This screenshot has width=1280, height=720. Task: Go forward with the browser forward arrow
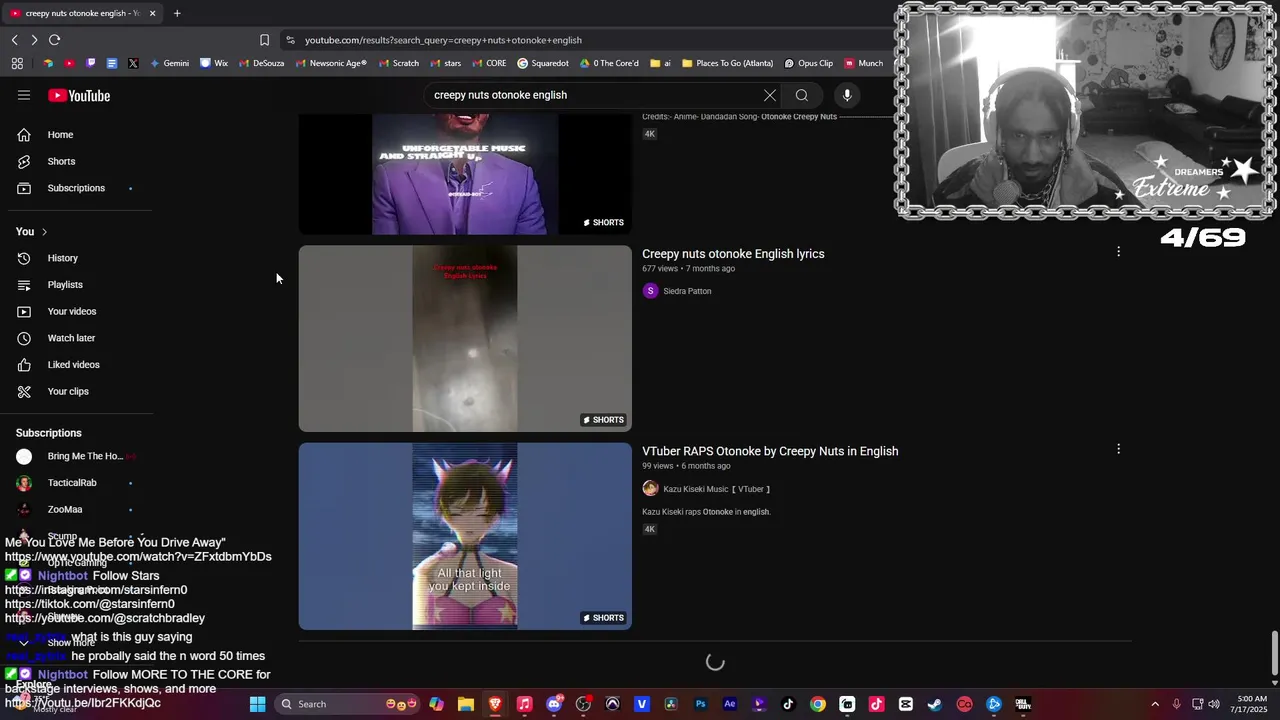pos(34,40)
